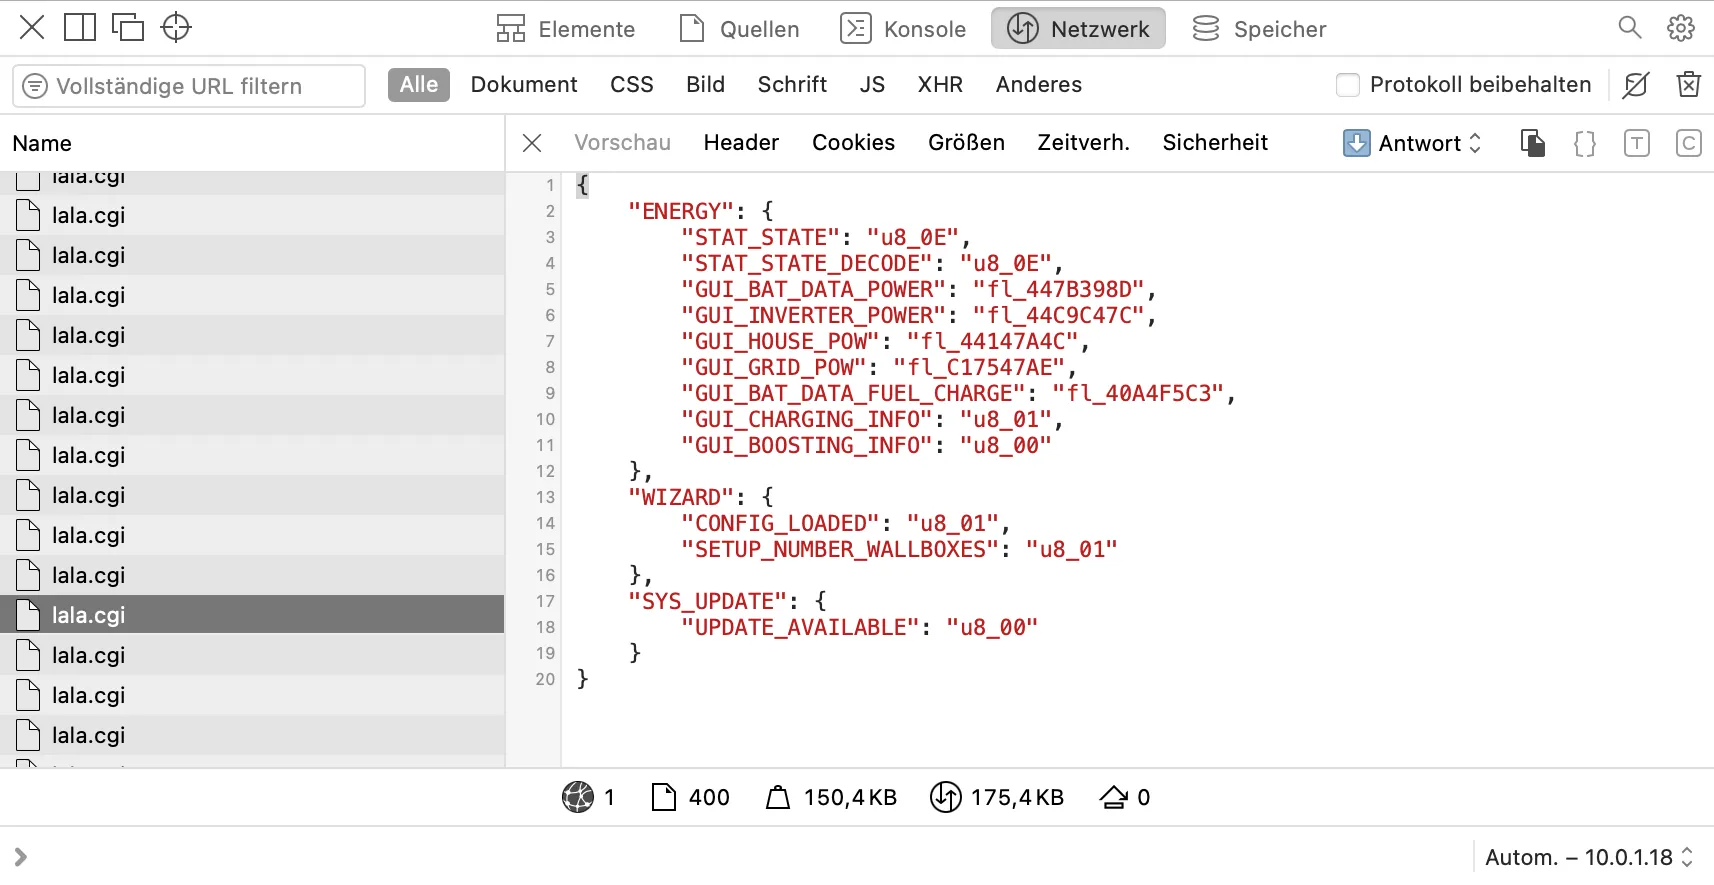Viewport: 1714px width, 885px height.
Task: Toggle the disable caches icon
Action: [x=1636, y=85]
